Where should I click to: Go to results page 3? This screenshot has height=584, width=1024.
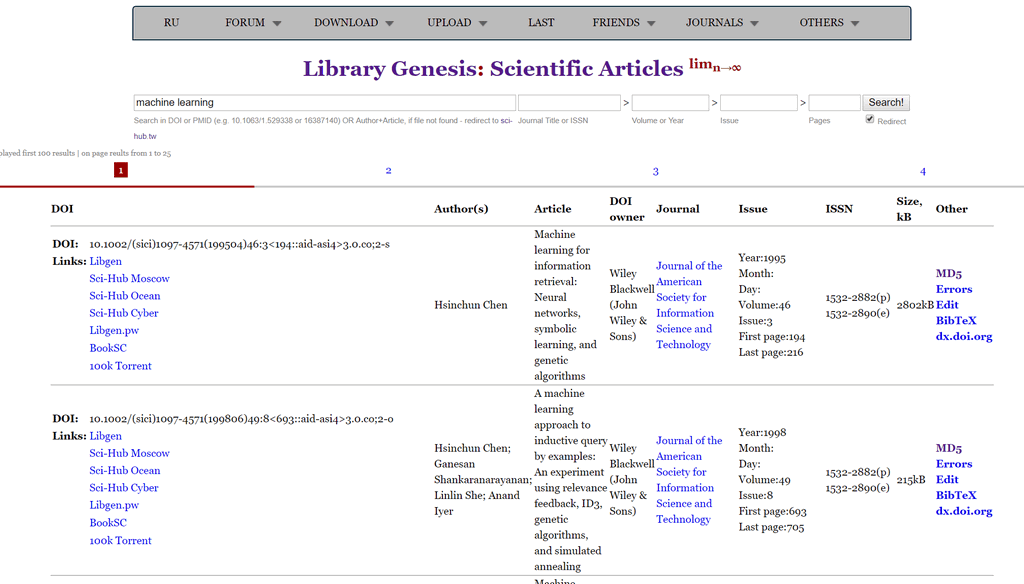click(x=656, y=172)
